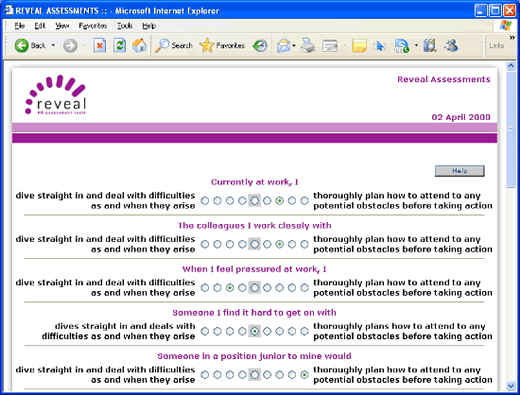Screen dimensions: 520x395
Task: Go to the Home page icon
Action: [139, 45]
